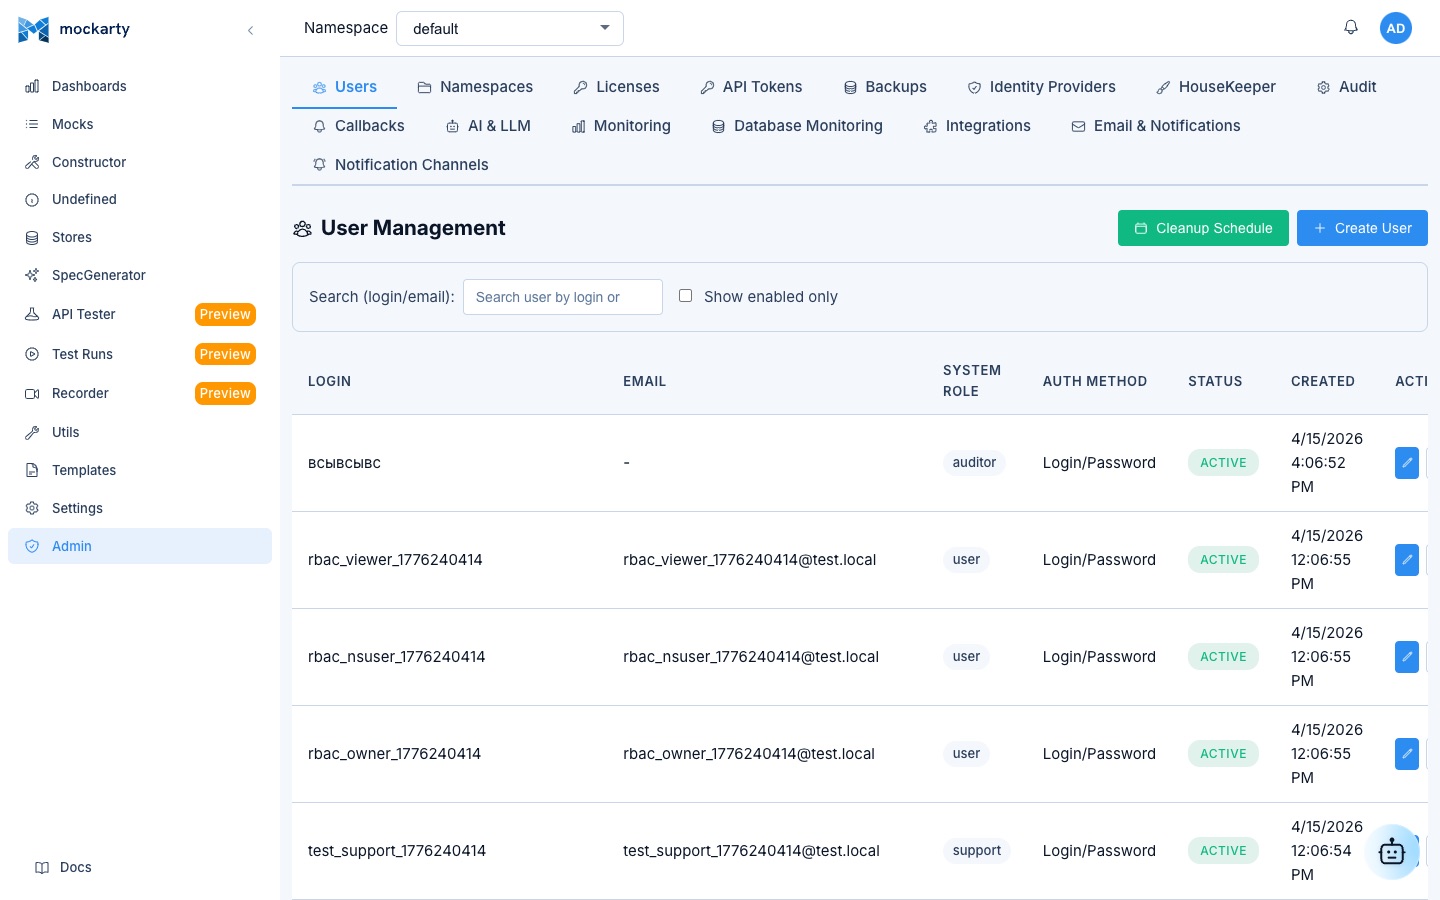This screenshot has width=1440, height=900.
Task: Click the SYSTEM ROLE column header
Action: click(x=972, y=381)
